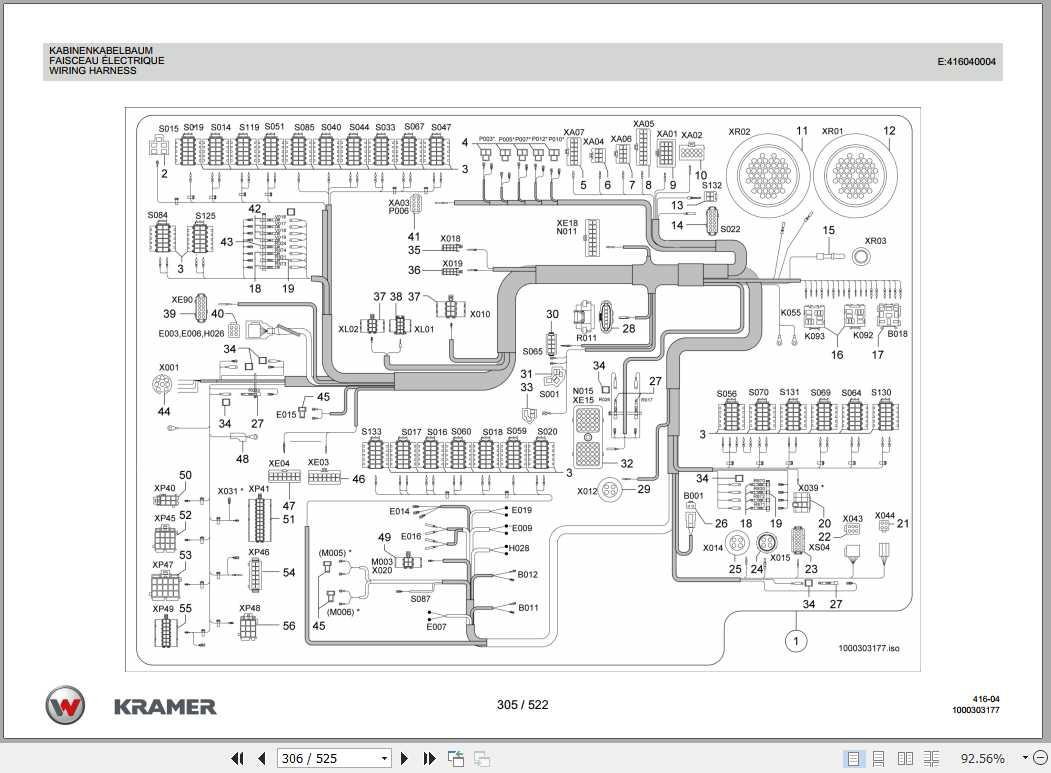Jump to the last page
1051x773 pixels.
[429, 759]
